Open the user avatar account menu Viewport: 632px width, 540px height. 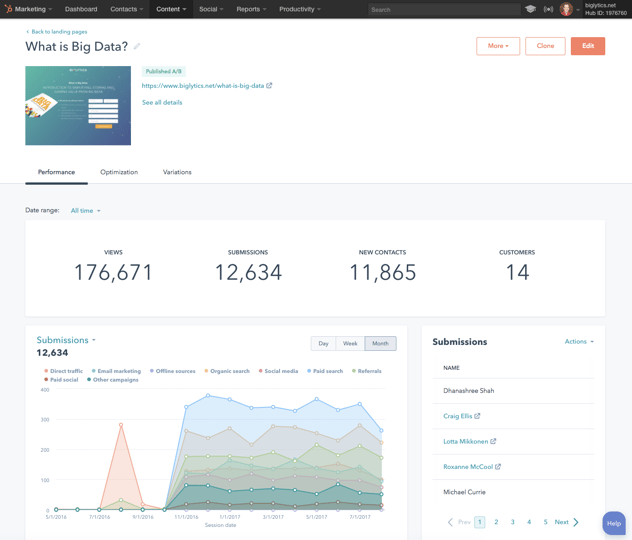[x=566, y=9]
